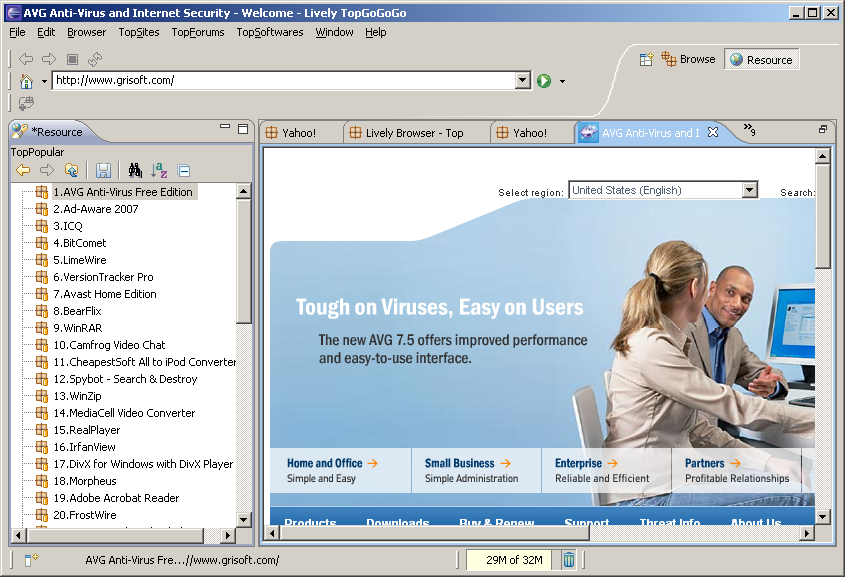Select 19.Adobe Acrobat Reader entry
Viewport: 845px width, 577px height.
pos(116,498)
